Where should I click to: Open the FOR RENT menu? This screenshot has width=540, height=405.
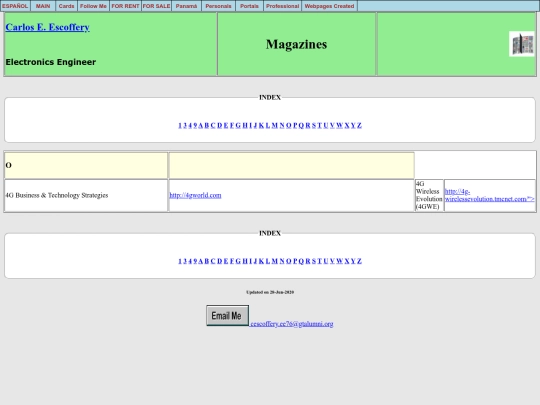click(125, 6)
